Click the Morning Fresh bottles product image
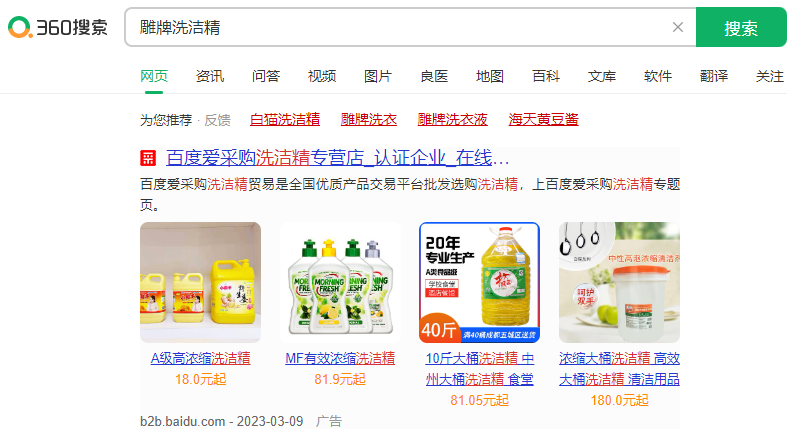This screenshot has height=429, width=787. tap(340, 282)
